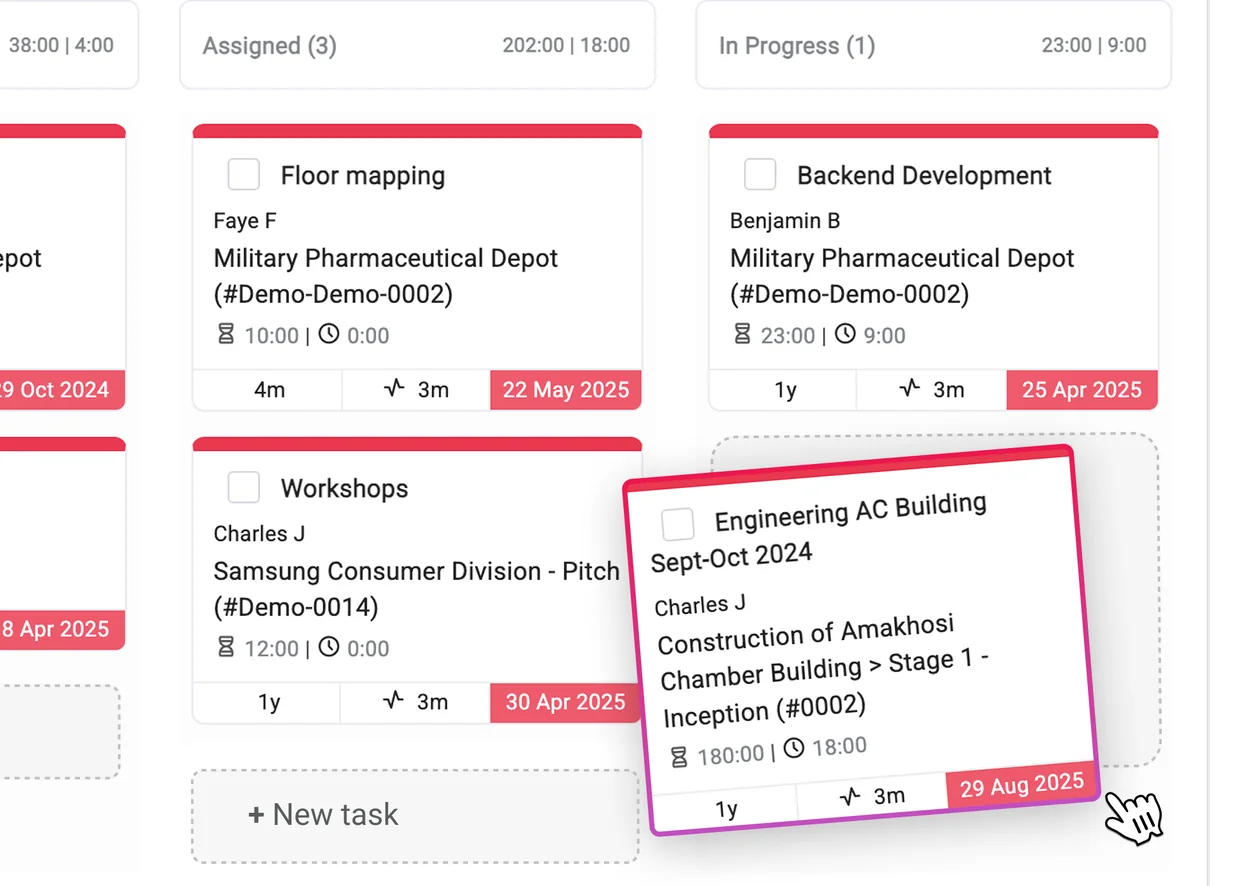Select Charles J on Engineering AC card
The height and width of the screenshot is (886, 1240).
[x=700, y=605]
